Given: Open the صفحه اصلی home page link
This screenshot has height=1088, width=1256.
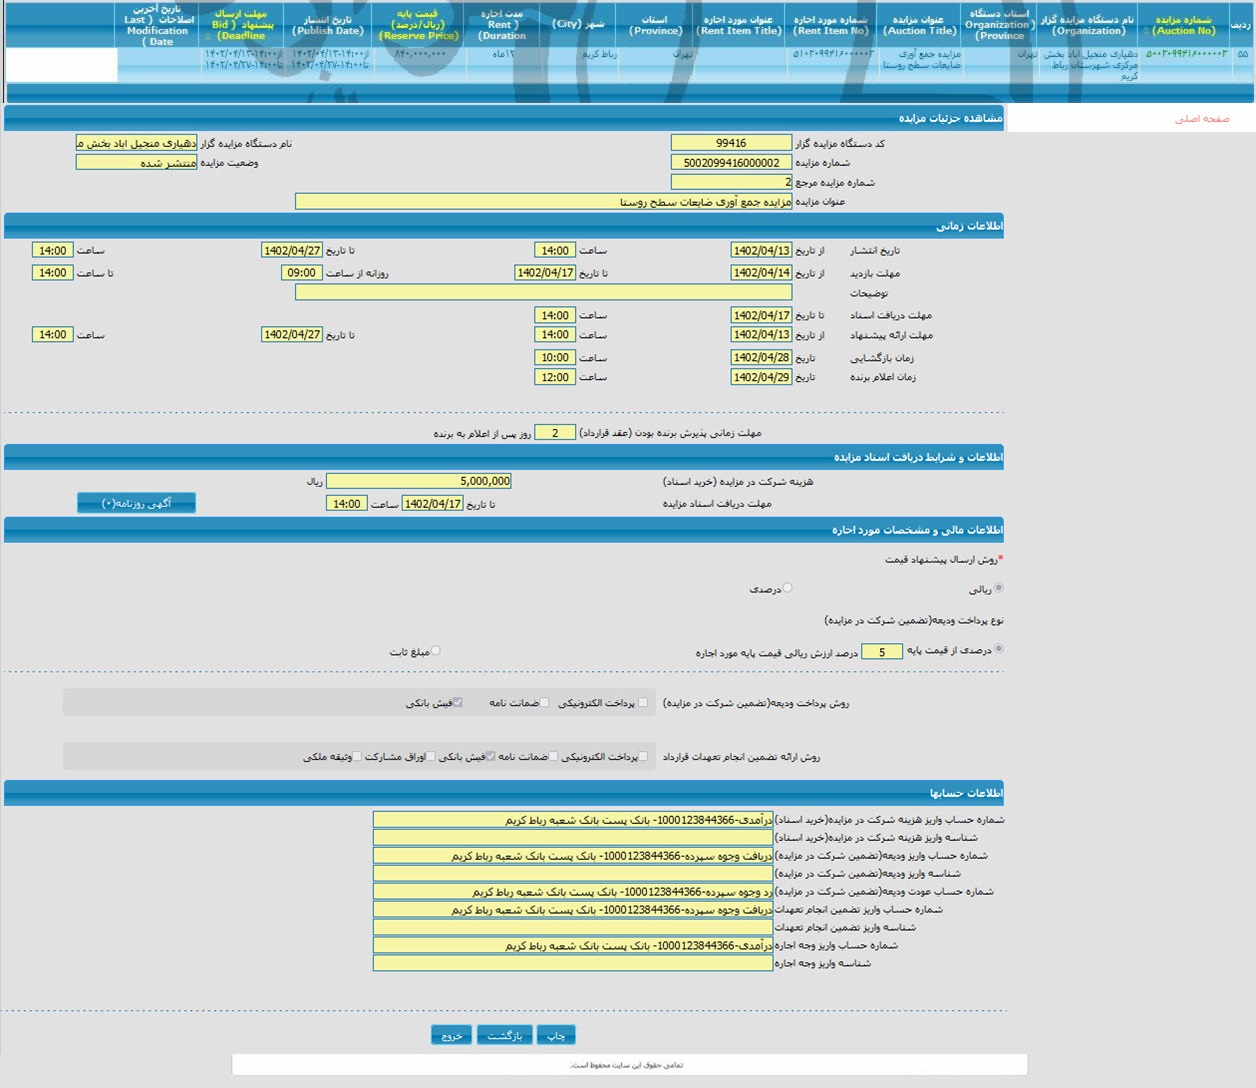Looking at the screenshot, I should tap(1201, 119).
